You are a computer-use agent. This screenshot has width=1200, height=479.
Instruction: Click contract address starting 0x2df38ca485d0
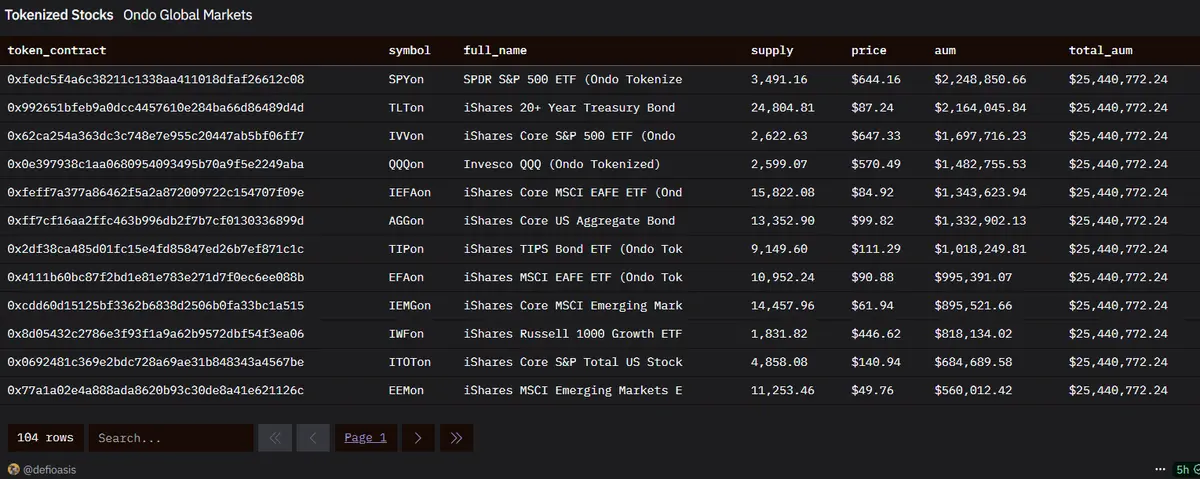(x=156, y=249)
